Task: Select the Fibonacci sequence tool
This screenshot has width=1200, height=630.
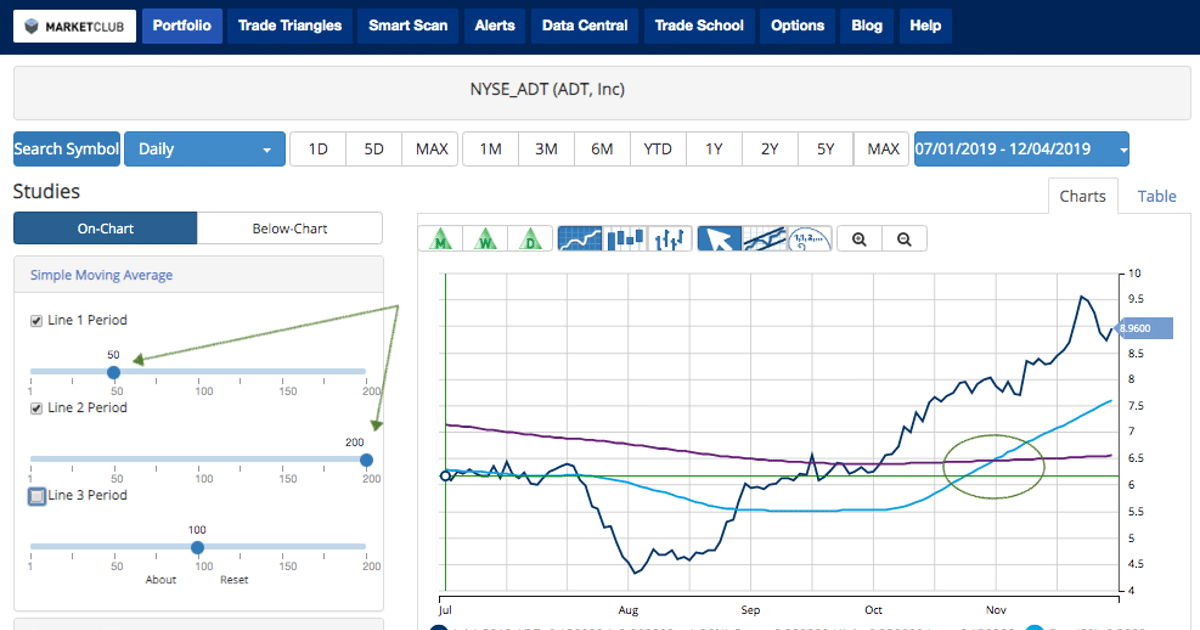Action: 809,238
